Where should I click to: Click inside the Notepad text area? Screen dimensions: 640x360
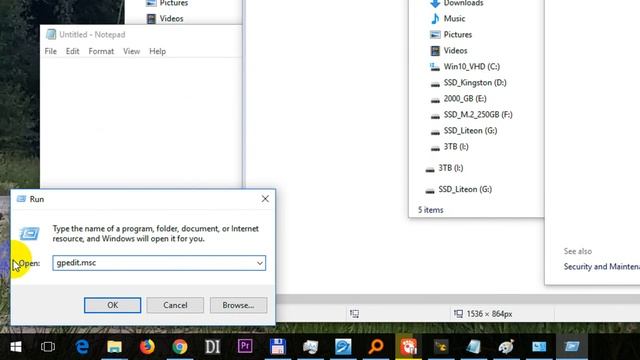141,122
